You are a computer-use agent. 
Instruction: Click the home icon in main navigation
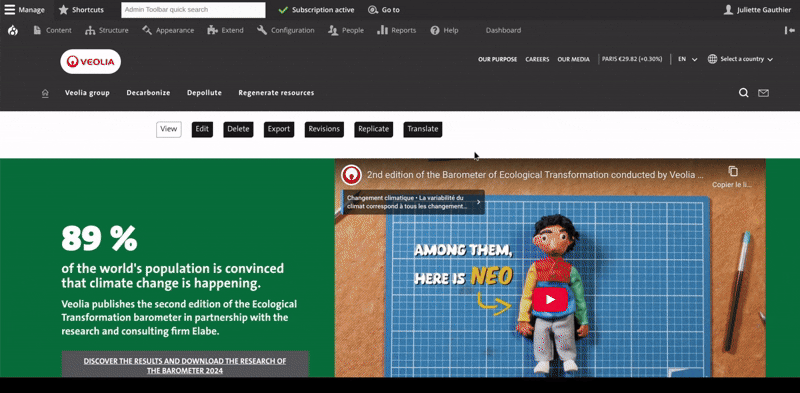45,93
